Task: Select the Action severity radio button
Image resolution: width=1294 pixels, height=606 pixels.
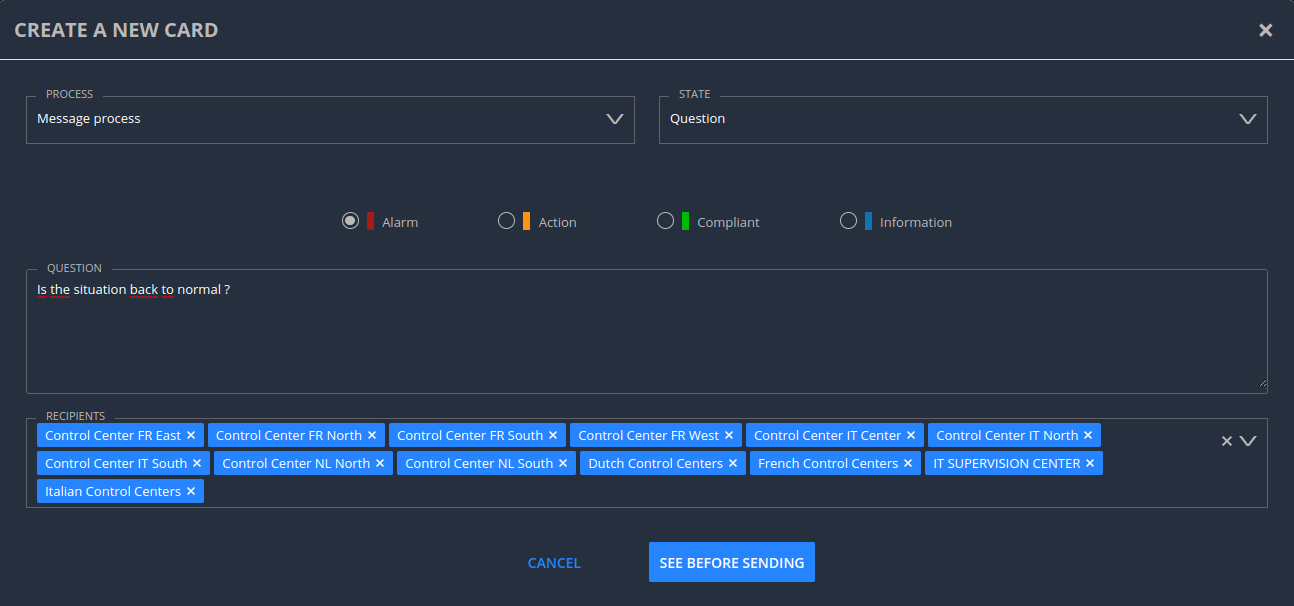Action: click(506, 220)
